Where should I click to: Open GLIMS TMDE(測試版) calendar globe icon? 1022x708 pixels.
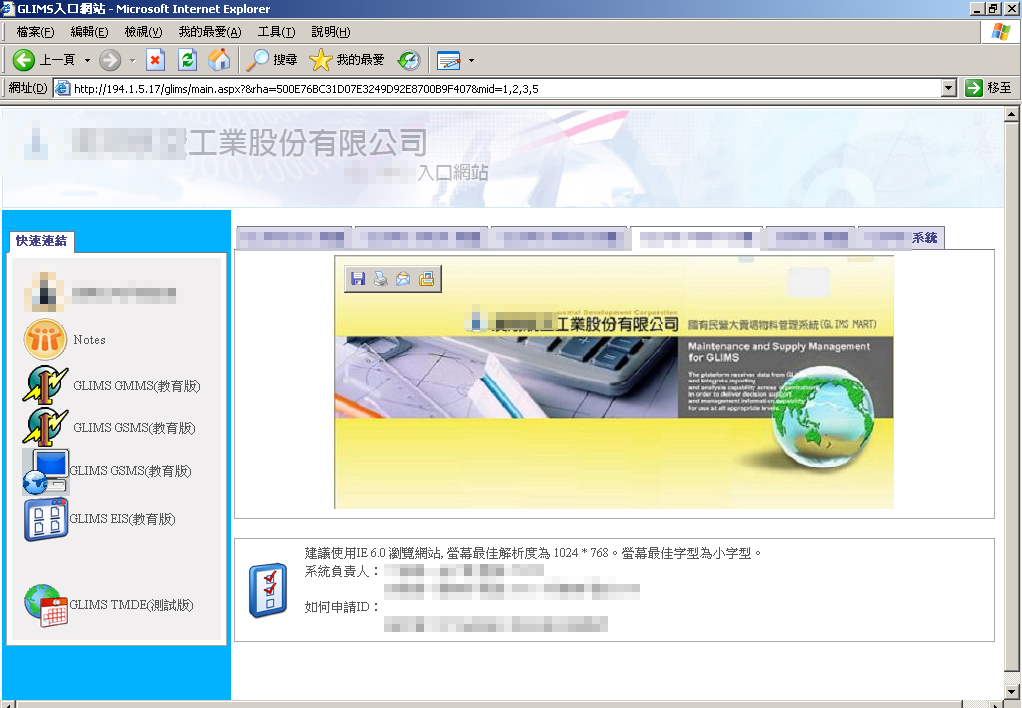(x=45, y=605)
